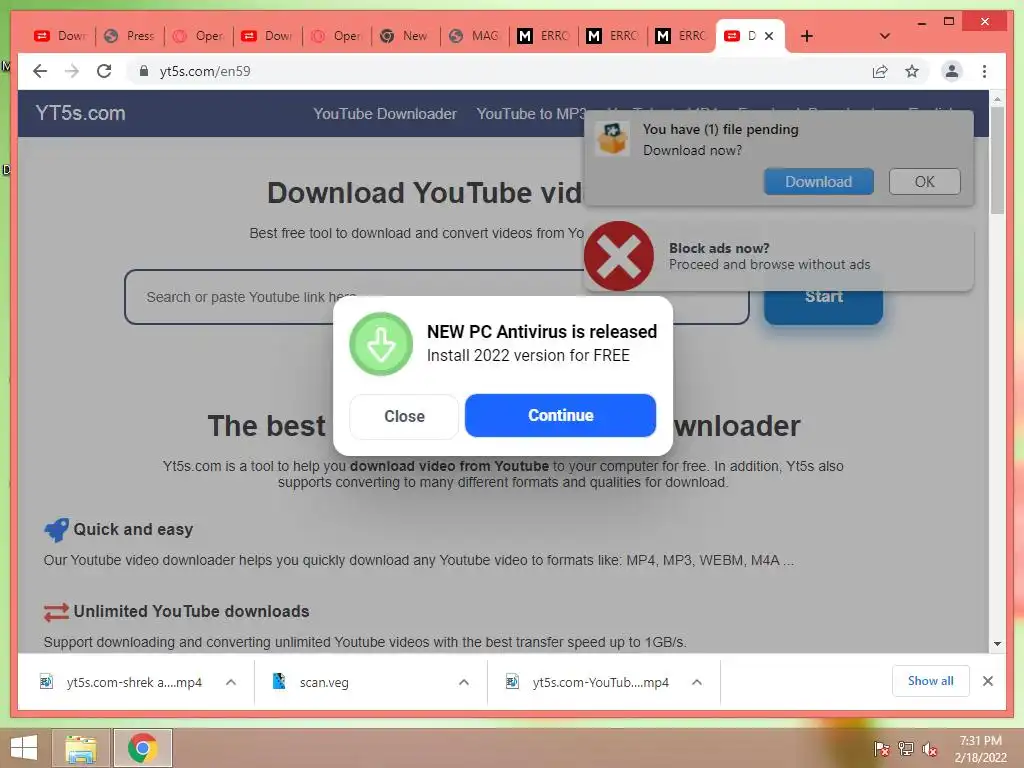
Task: Click the page vertical scrollbar thumb
Action: 997,160
